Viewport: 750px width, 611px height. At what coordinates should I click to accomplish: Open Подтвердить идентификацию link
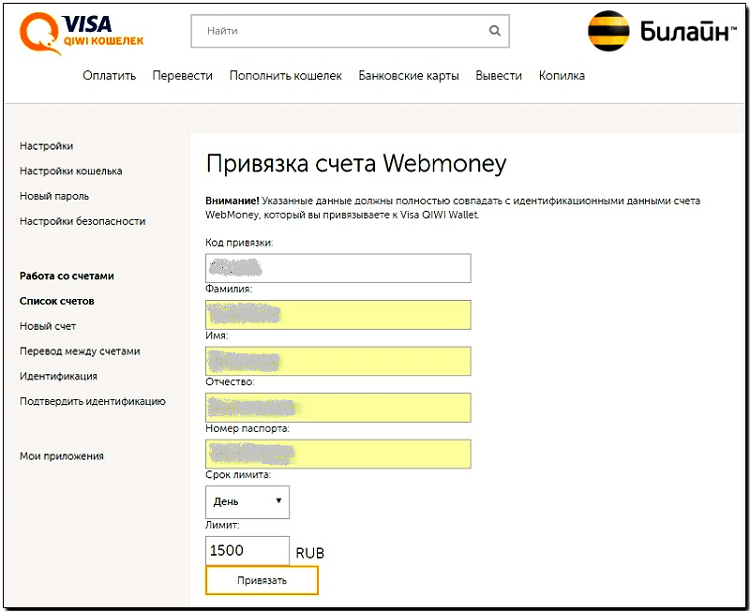click(92, 401)
